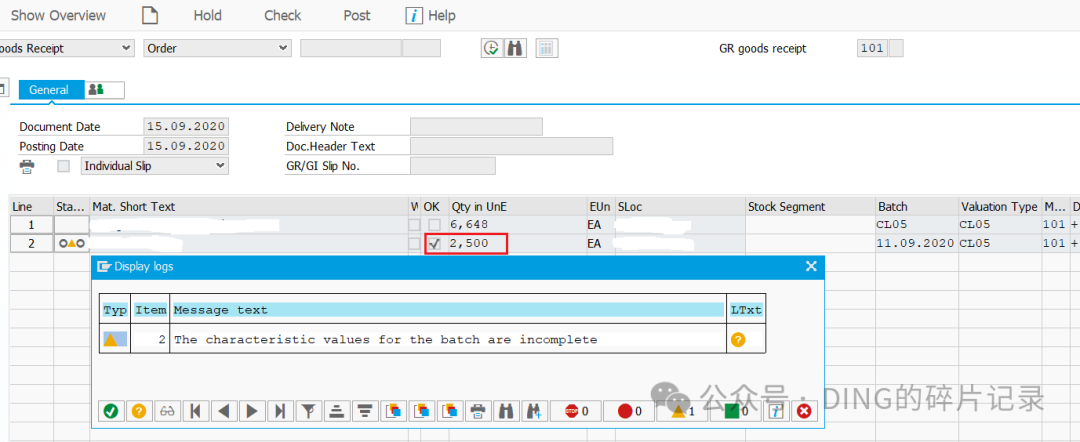Click the quantity cell showing 2,500
The height and width of the screenshot is (442, 1080).
click(517, 243)
